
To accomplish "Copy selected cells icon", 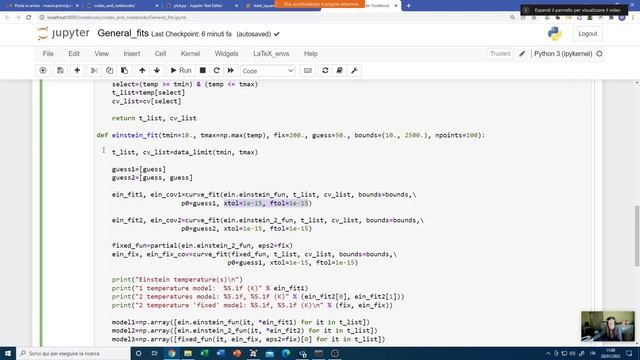I will pyautogui.click(x=109, y=71).
